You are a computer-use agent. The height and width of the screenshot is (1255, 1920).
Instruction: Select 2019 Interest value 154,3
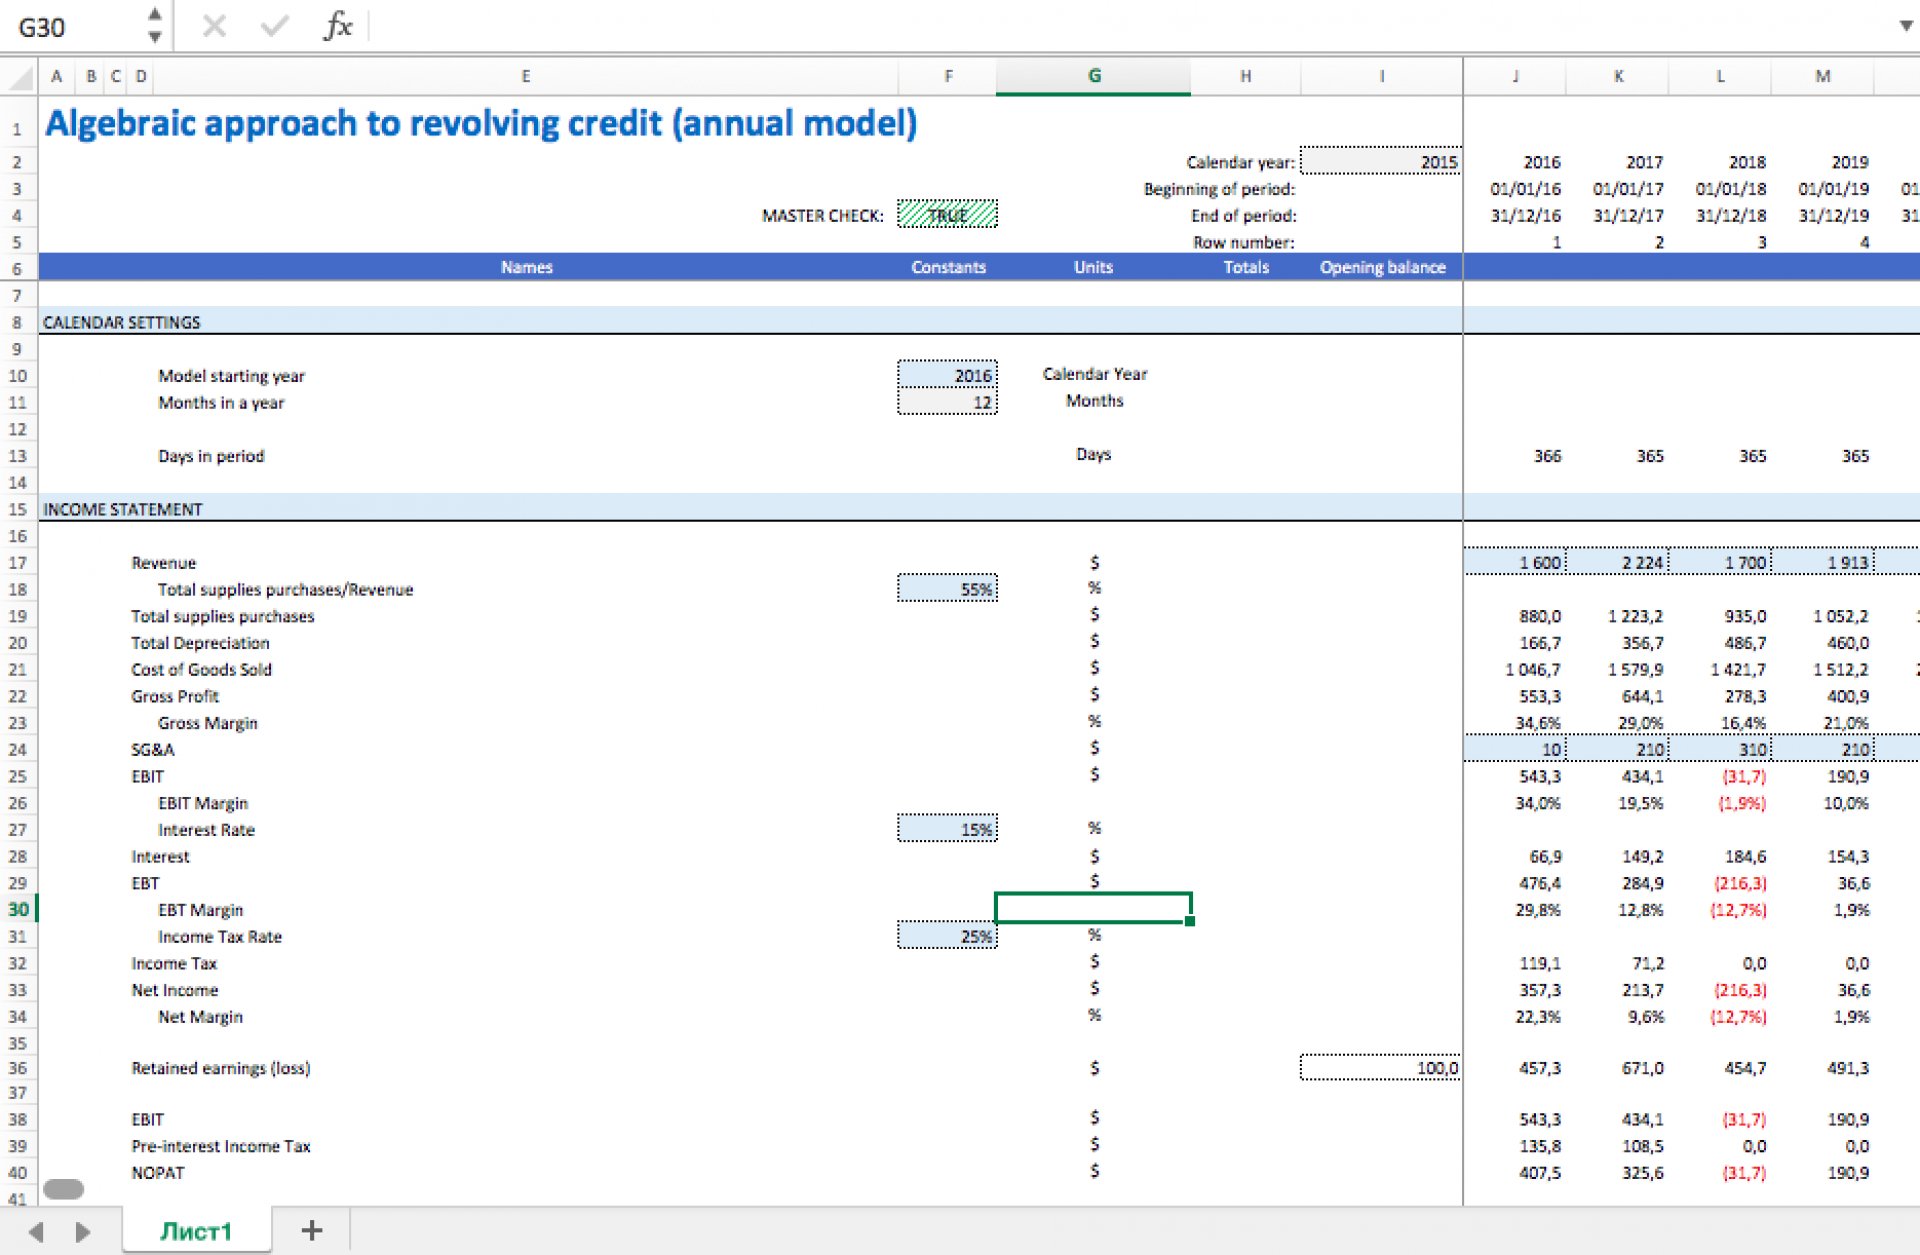click(1847, 856)
